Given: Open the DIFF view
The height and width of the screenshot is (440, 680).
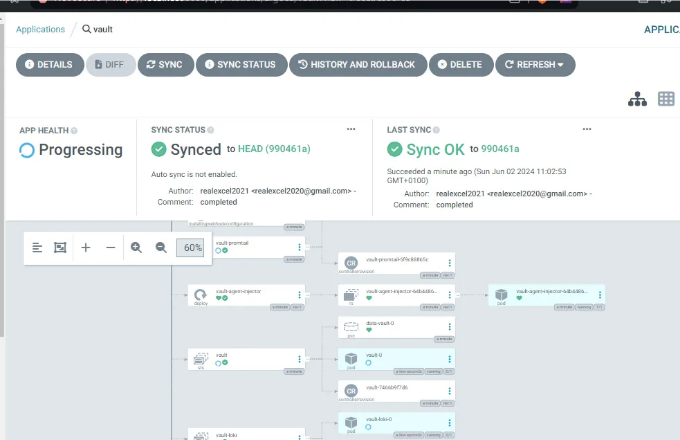Looking at the screenshot, I should click(x=111, y=65).
